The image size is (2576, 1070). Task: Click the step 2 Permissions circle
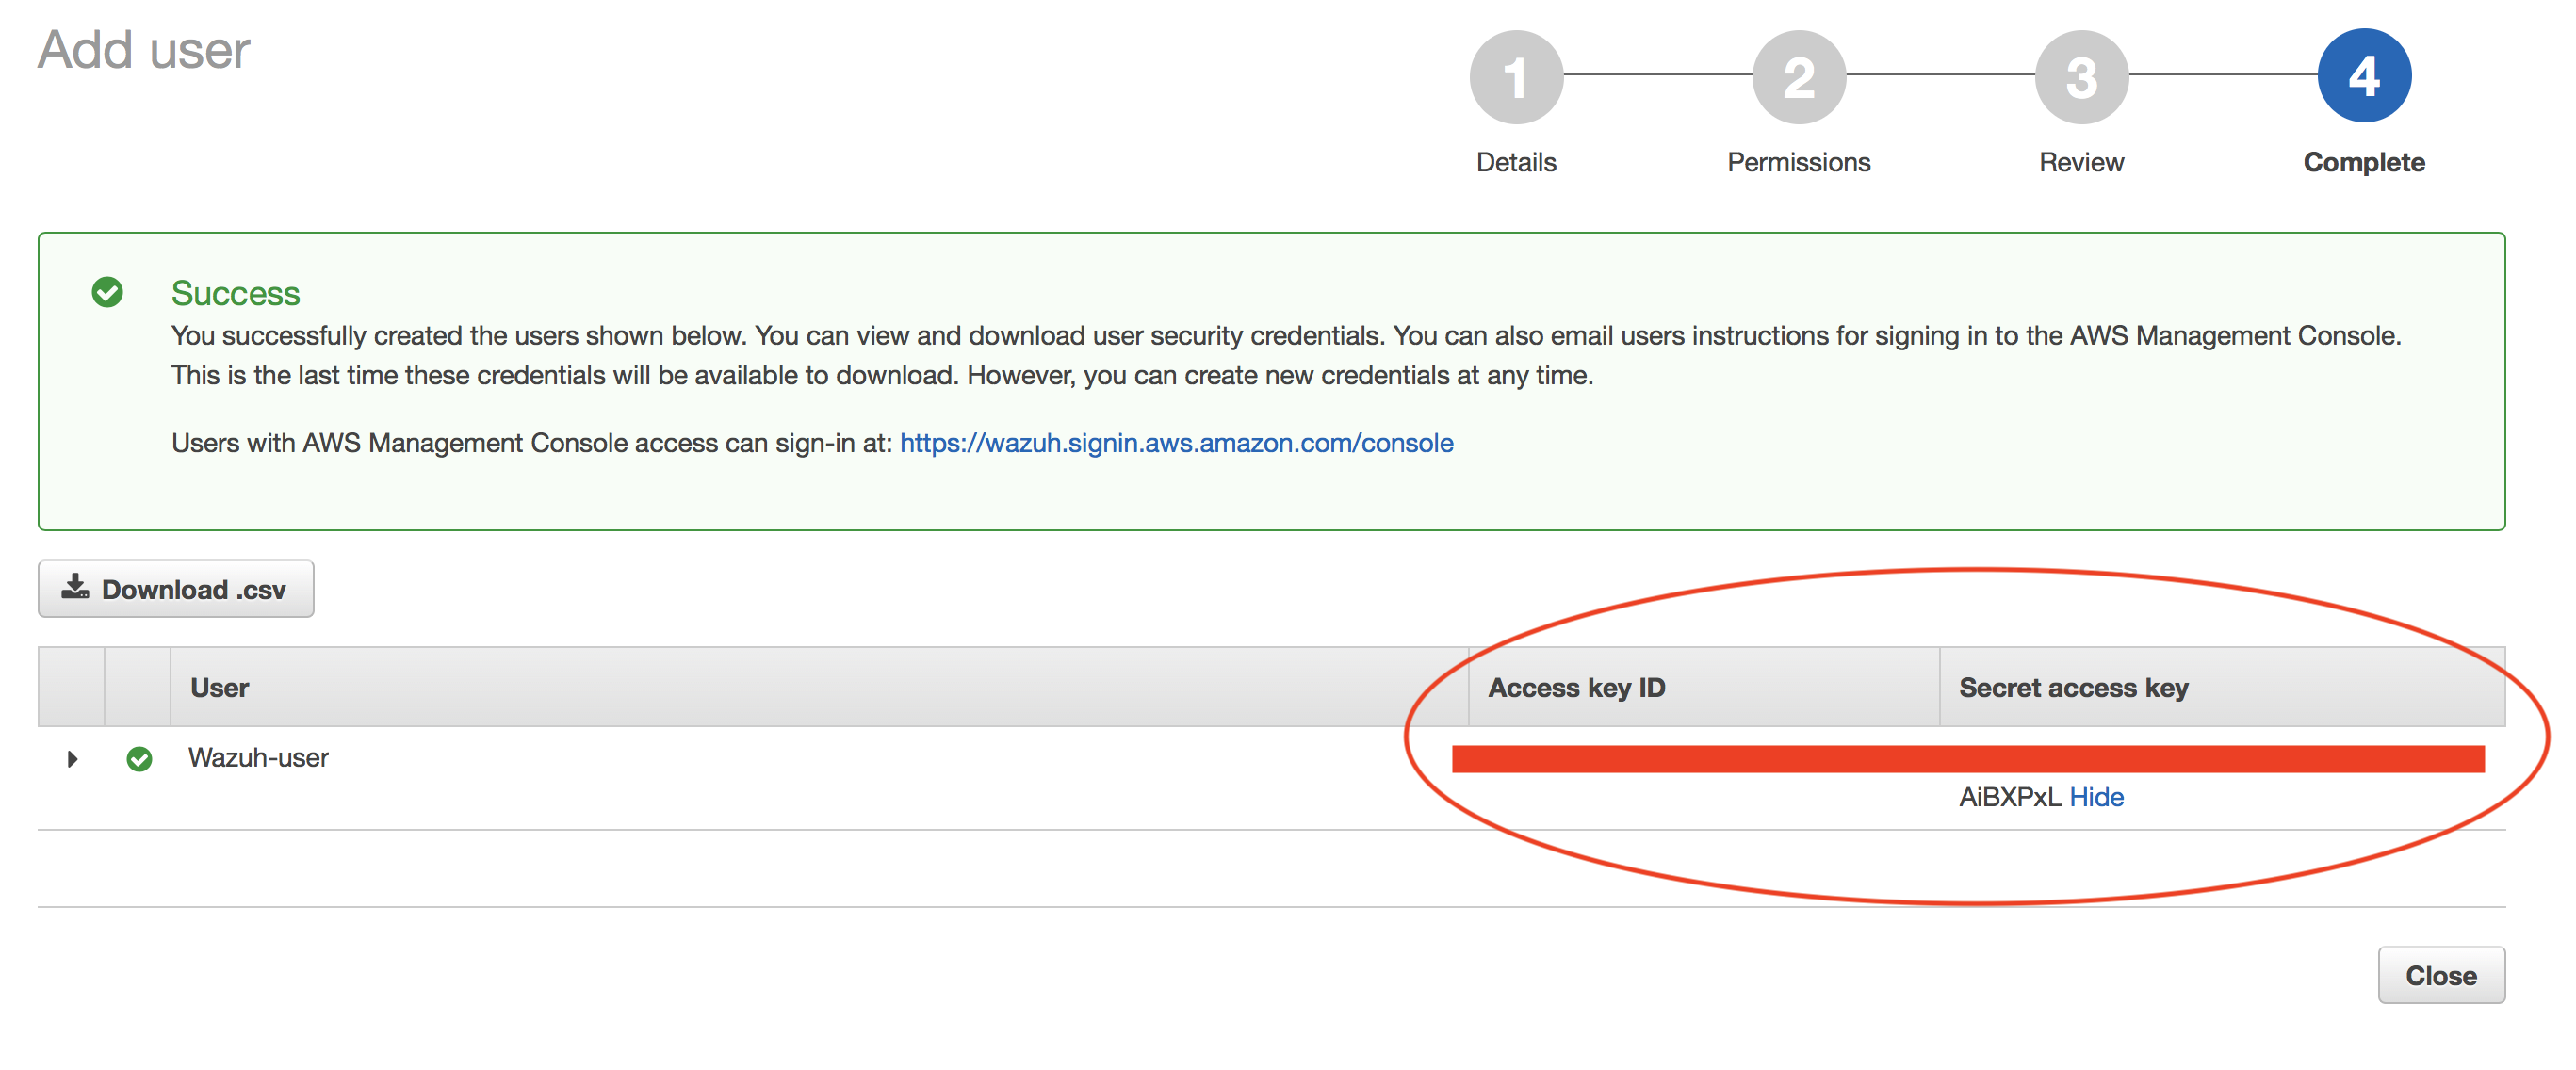click(x=1798, y=77)
